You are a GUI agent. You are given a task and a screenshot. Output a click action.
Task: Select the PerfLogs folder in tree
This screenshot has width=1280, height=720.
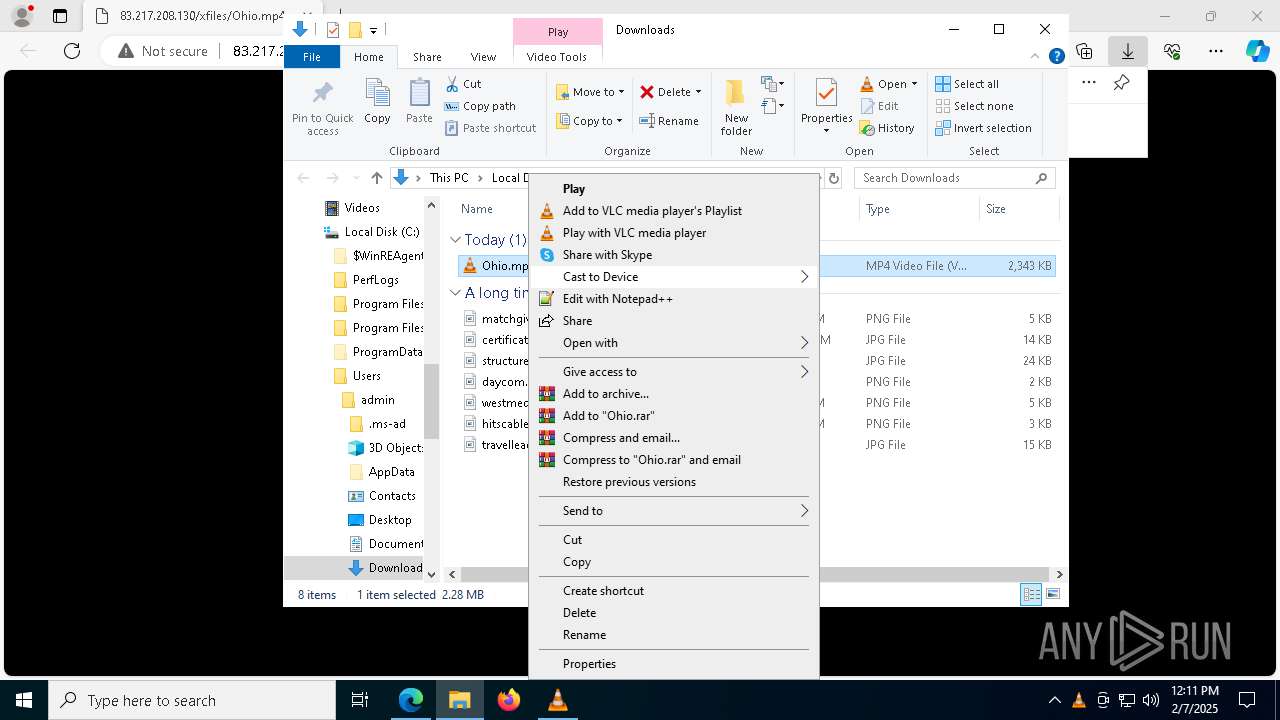tap(375, 280)
